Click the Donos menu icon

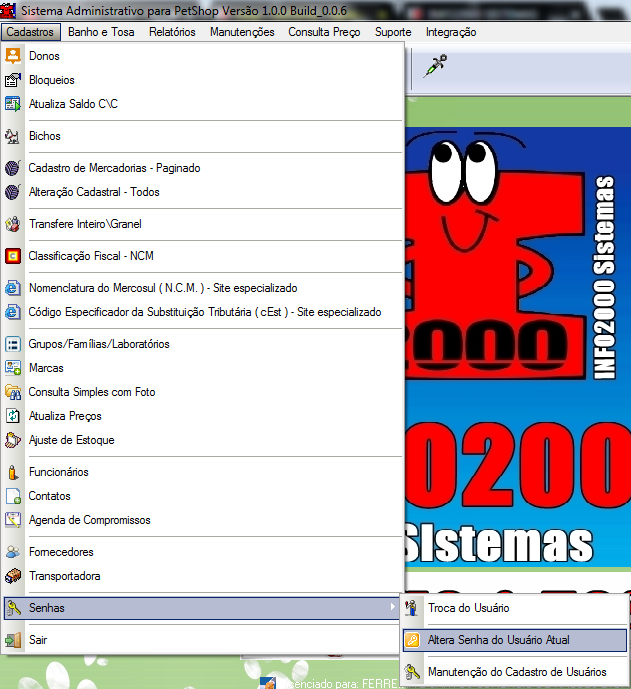pos(13,56)
